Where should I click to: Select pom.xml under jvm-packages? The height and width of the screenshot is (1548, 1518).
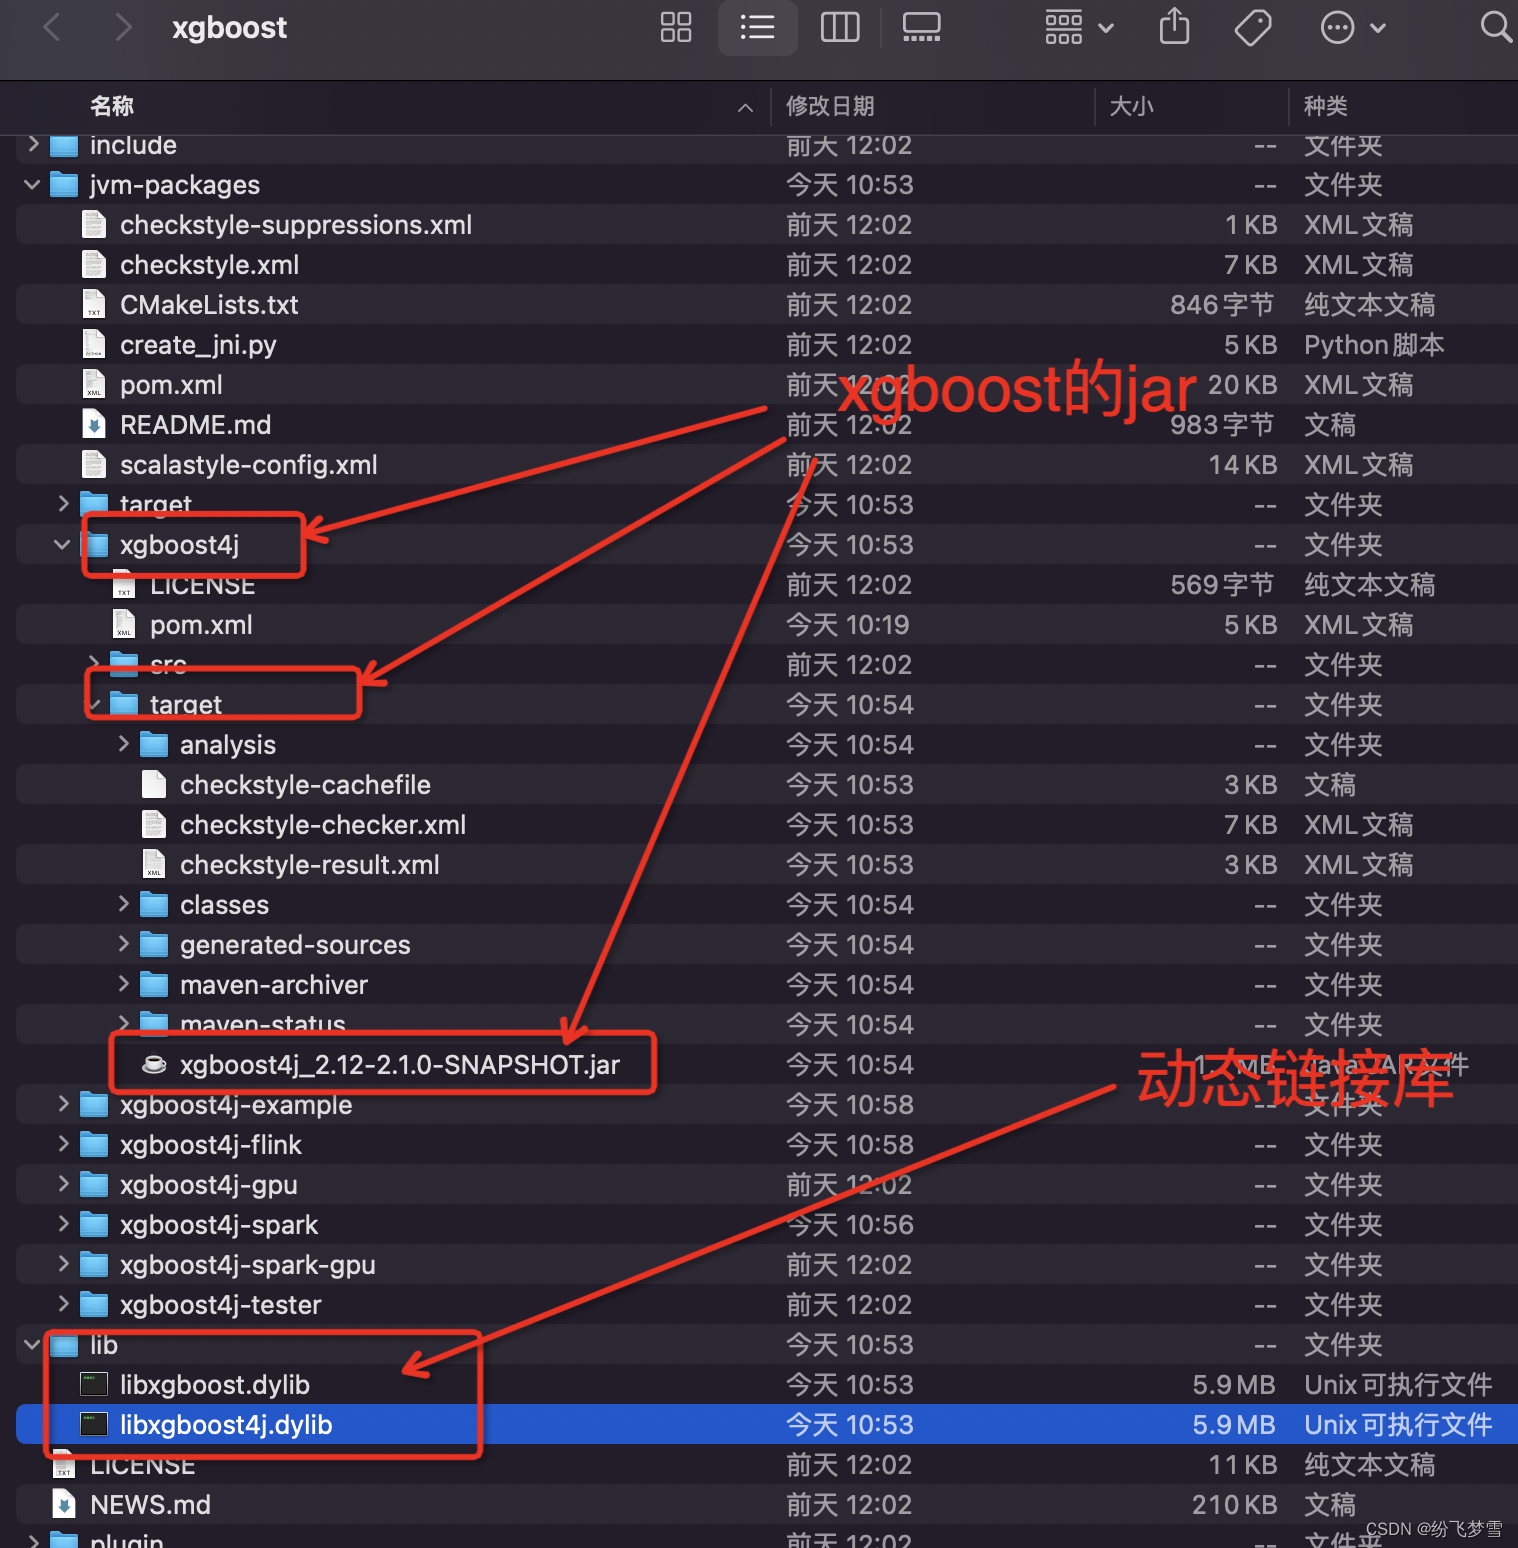[171, 385]
